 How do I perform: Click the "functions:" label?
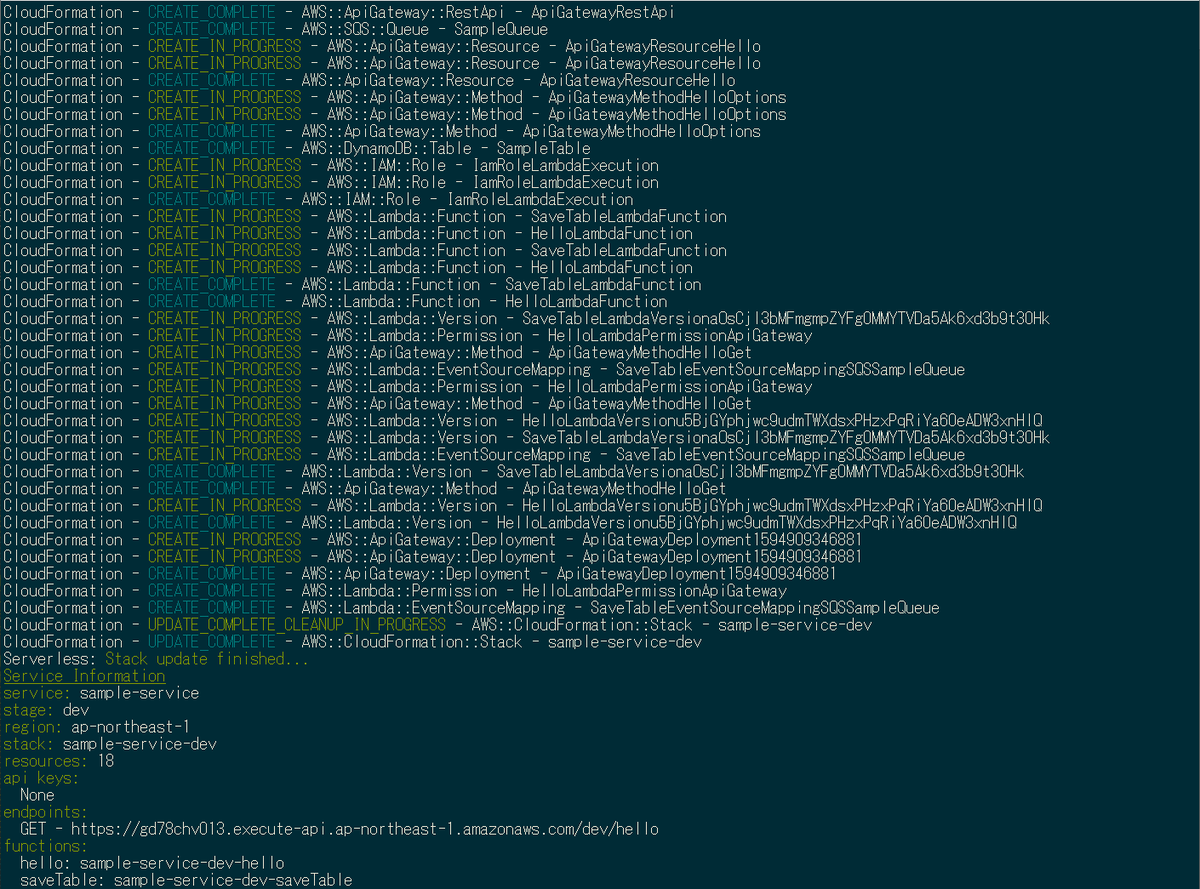(x=46, y=845)
